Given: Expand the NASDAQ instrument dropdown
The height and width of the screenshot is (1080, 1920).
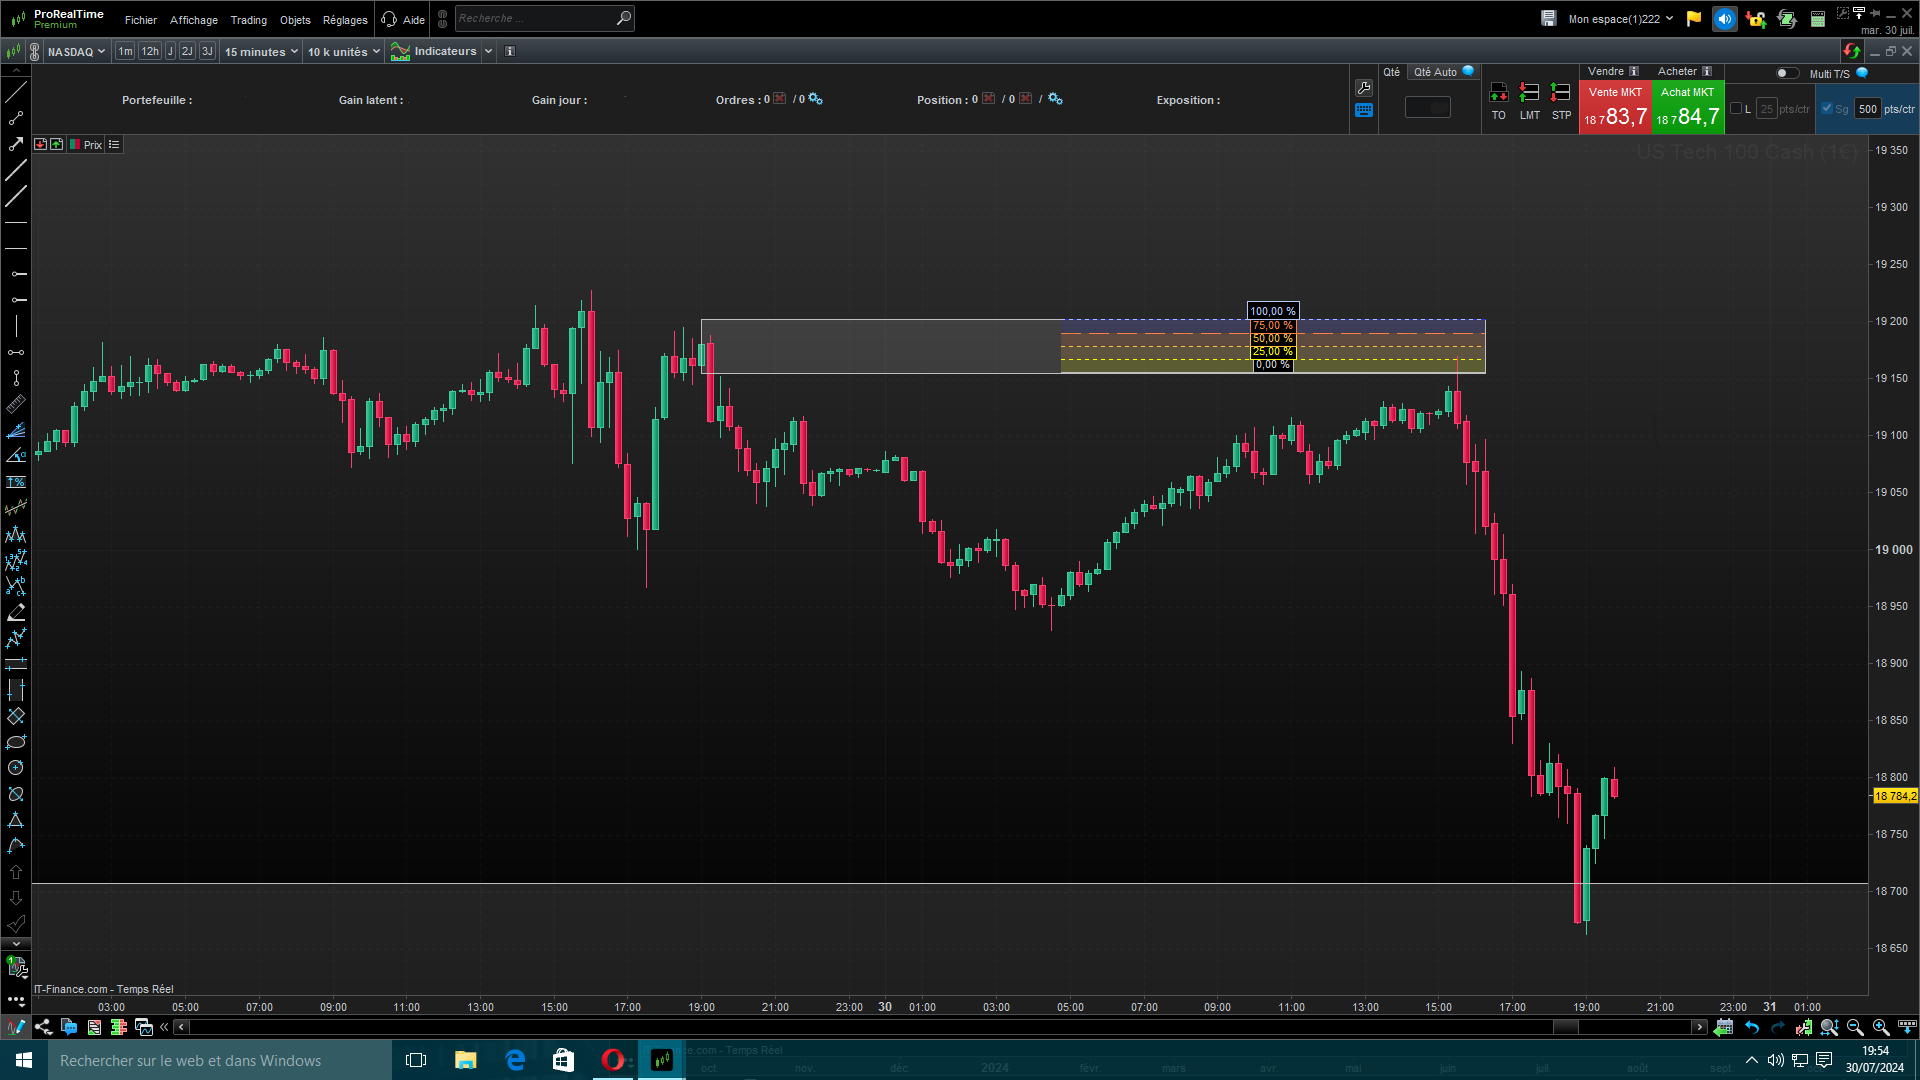Looking at the screenshot, I should (76, 51).
